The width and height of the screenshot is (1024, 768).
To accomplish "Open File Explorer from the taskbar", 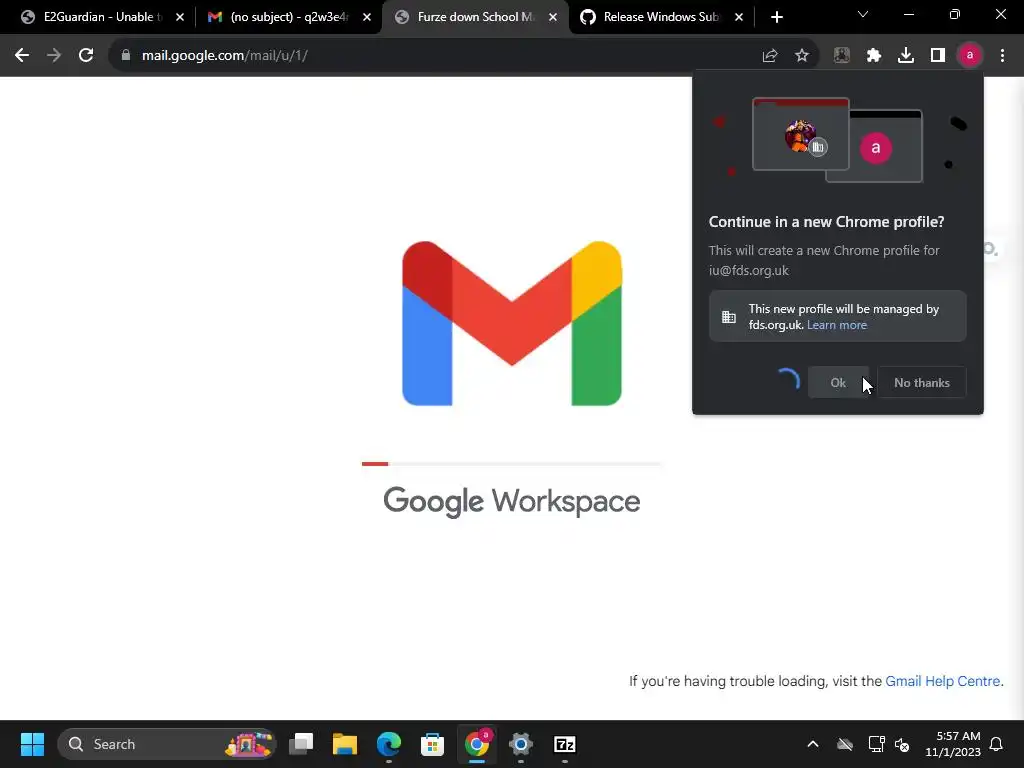I will click(345, 744).
